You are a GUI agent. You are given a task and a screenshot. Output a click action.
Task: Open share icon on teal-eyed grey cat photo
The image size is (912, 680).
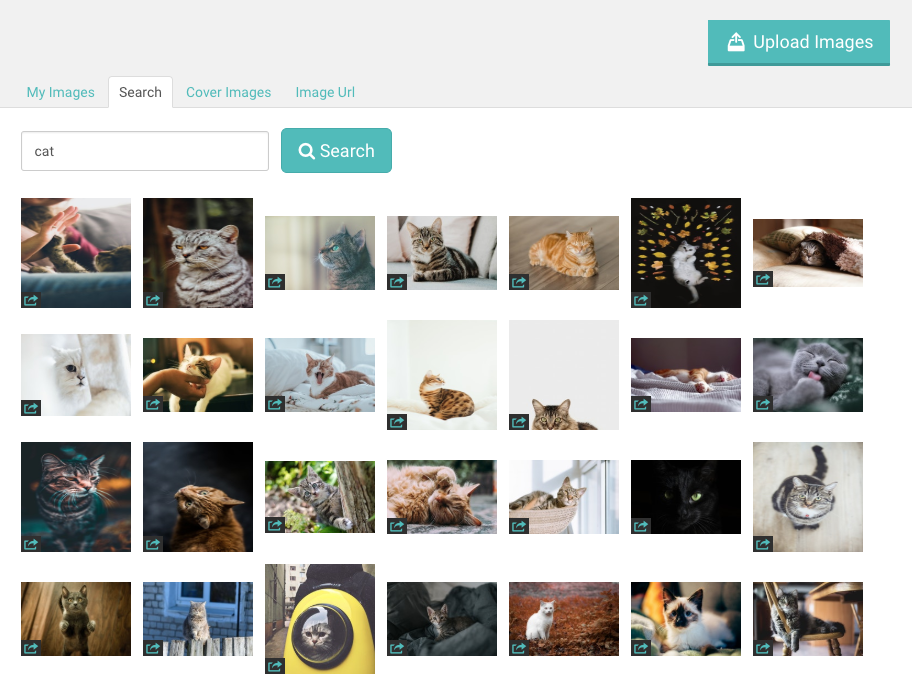pyautogui.click(x=275, y=282)
